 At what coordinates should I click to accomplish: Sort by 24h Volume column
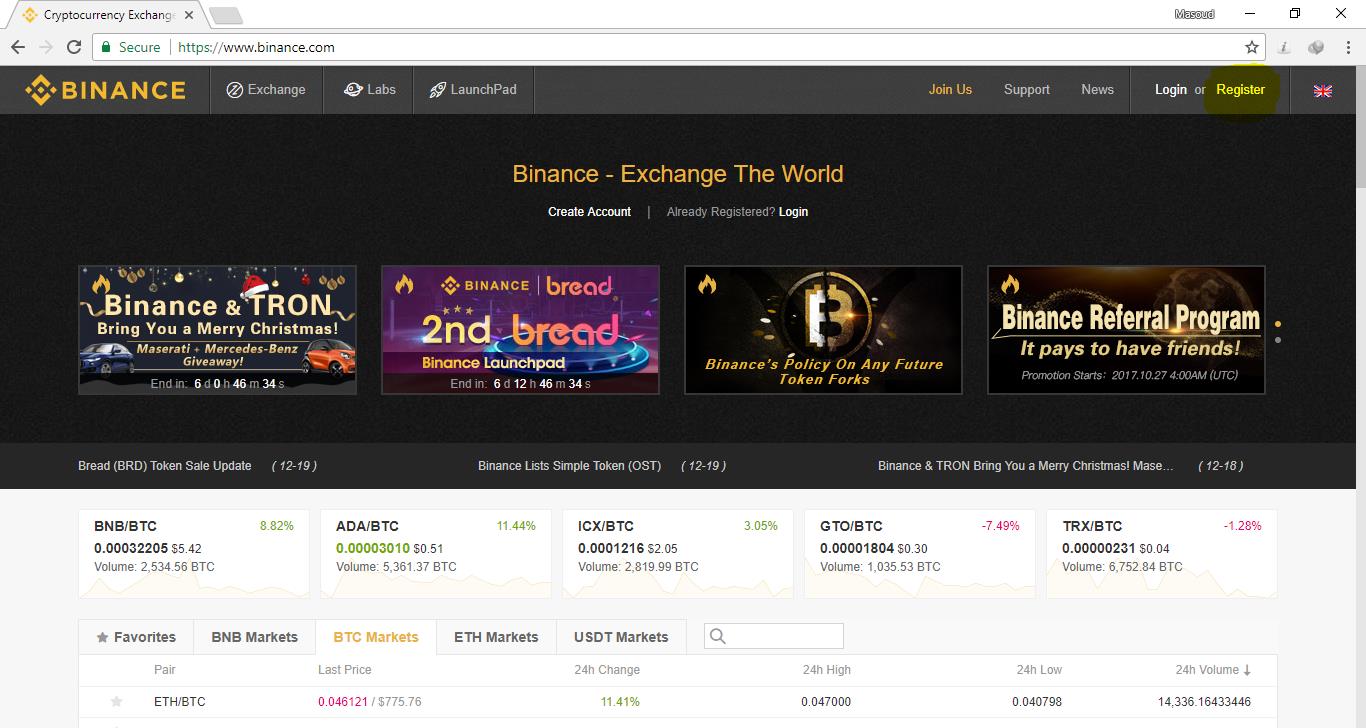(1213, 670)
